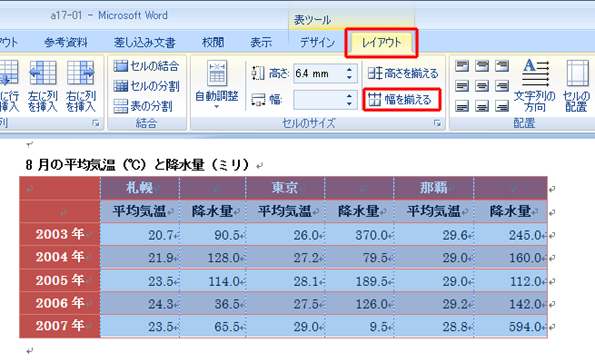Align cell text center
The width and height of the screenshot is (595, 362).
(482, 86)
